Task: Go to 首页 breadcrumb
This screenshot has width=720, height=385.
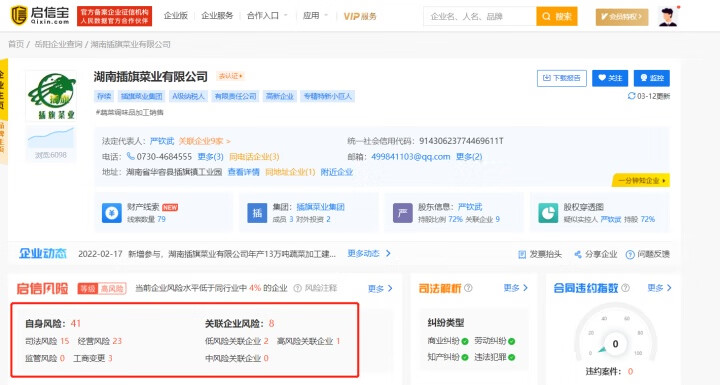Action: (x=16, y=44)
